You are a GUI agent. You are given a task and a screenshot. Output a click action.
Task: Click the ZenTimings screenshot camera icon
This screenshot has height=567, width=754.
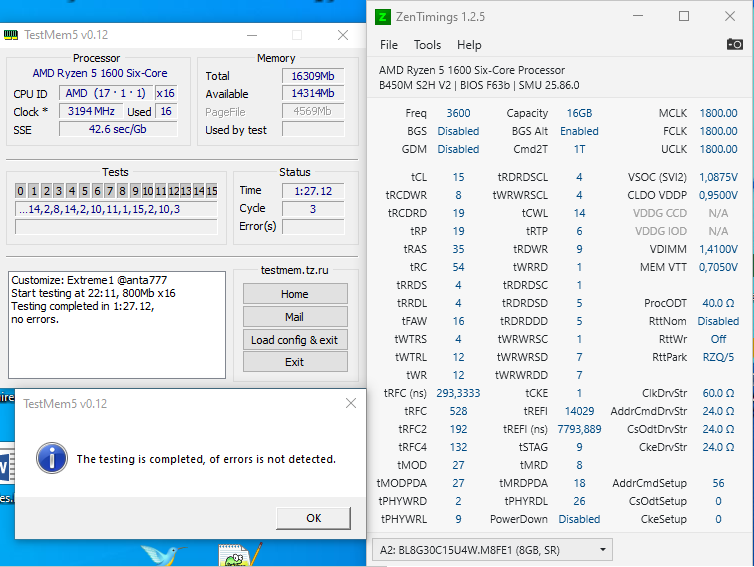(734, 44)
